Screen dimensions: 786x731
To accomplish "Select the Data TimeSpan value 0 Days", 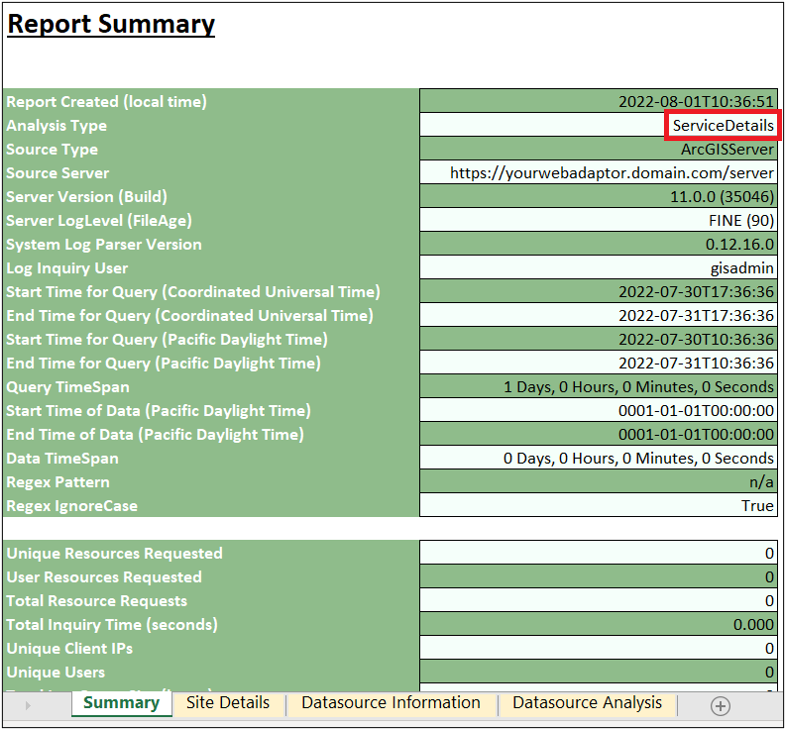I will (598, 458).
